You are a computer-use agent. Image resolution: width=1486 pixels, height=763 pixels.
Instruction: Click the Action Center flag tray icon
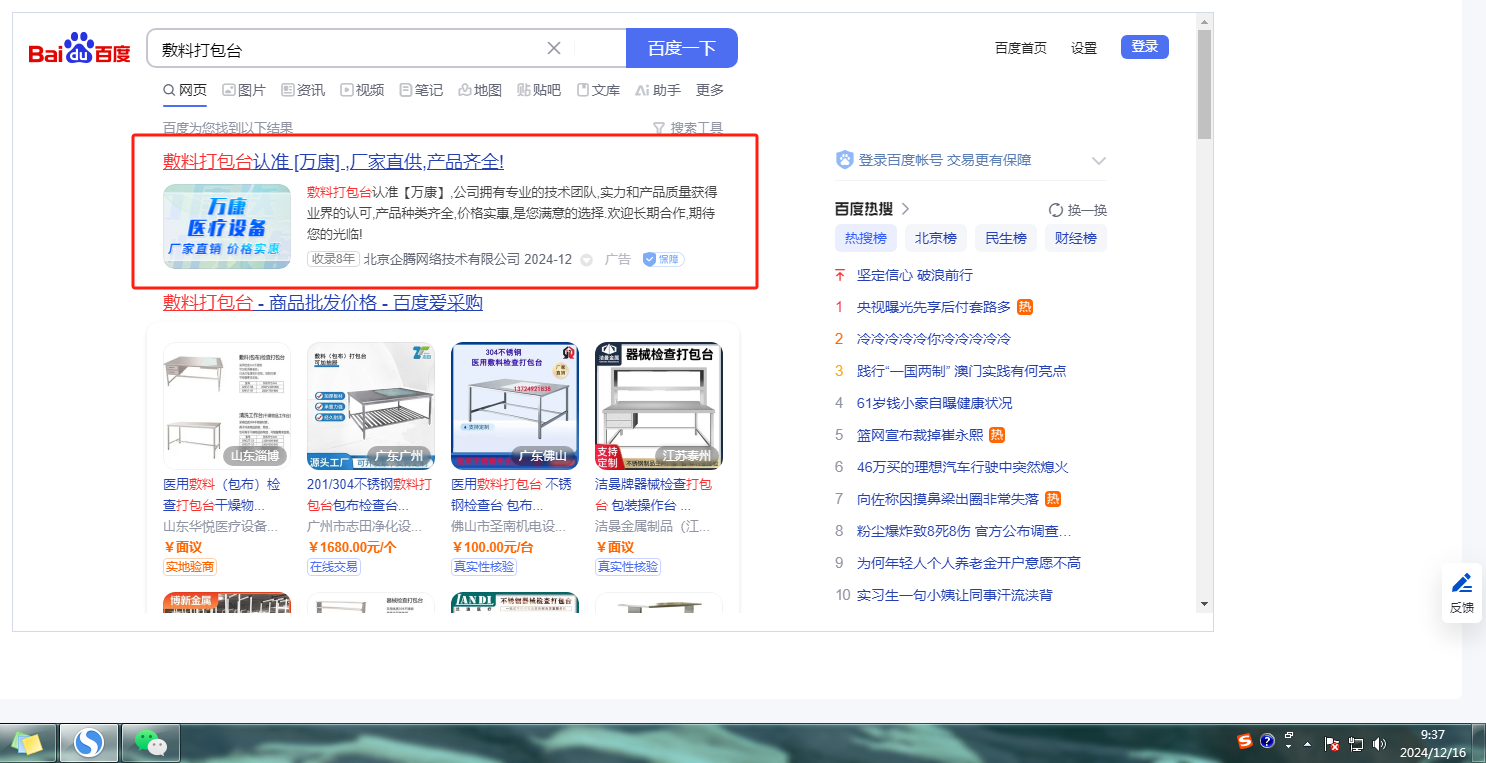pos(1332,744)
